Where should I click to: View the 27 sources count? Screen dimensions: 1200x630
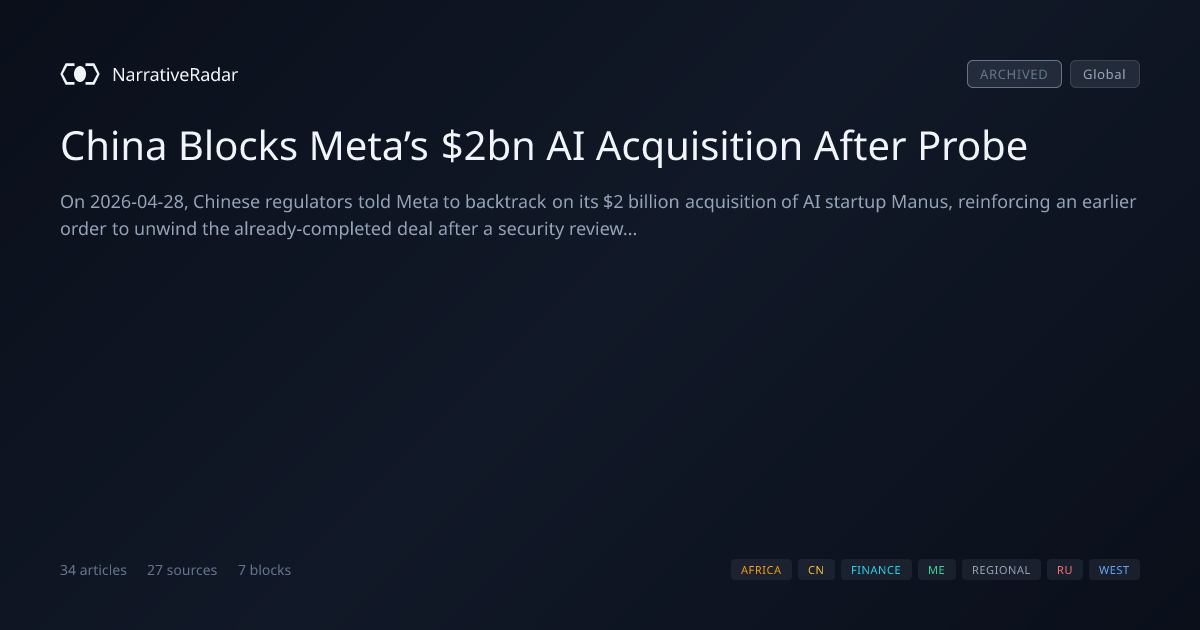pos(182,570)
